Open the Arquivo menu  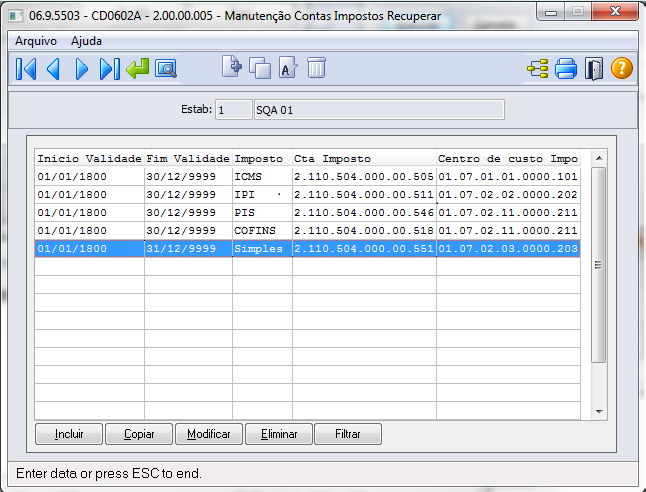coord(36,41)
